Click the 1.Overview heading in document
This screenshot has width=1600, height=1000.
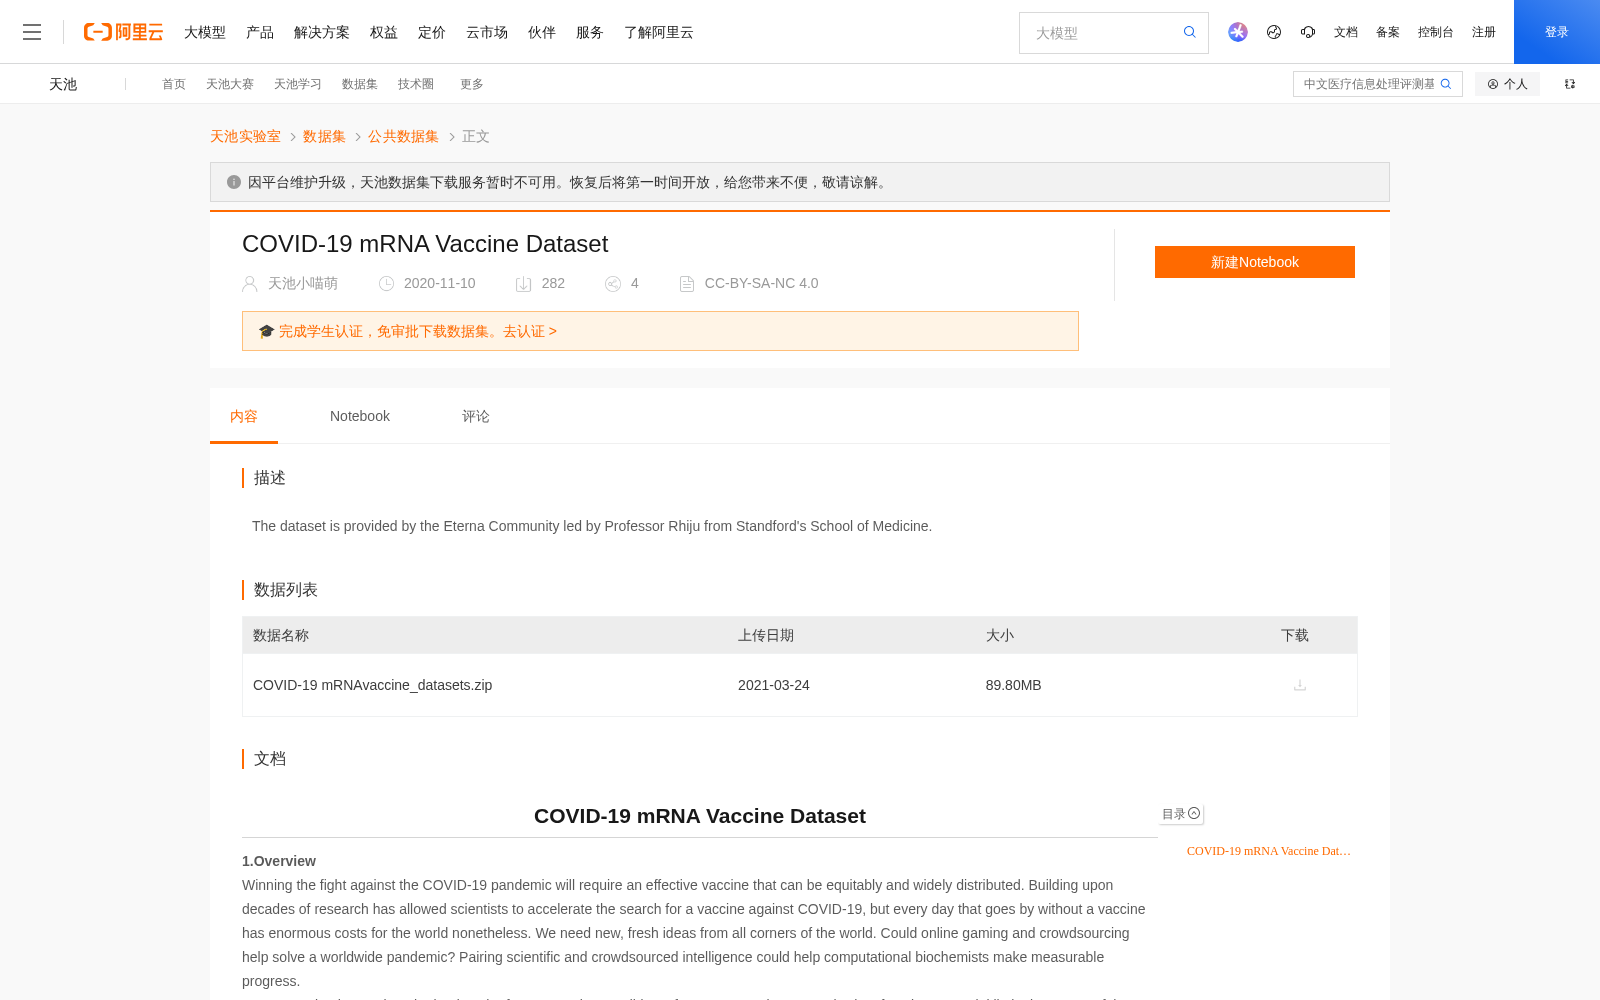pos(279,861)
